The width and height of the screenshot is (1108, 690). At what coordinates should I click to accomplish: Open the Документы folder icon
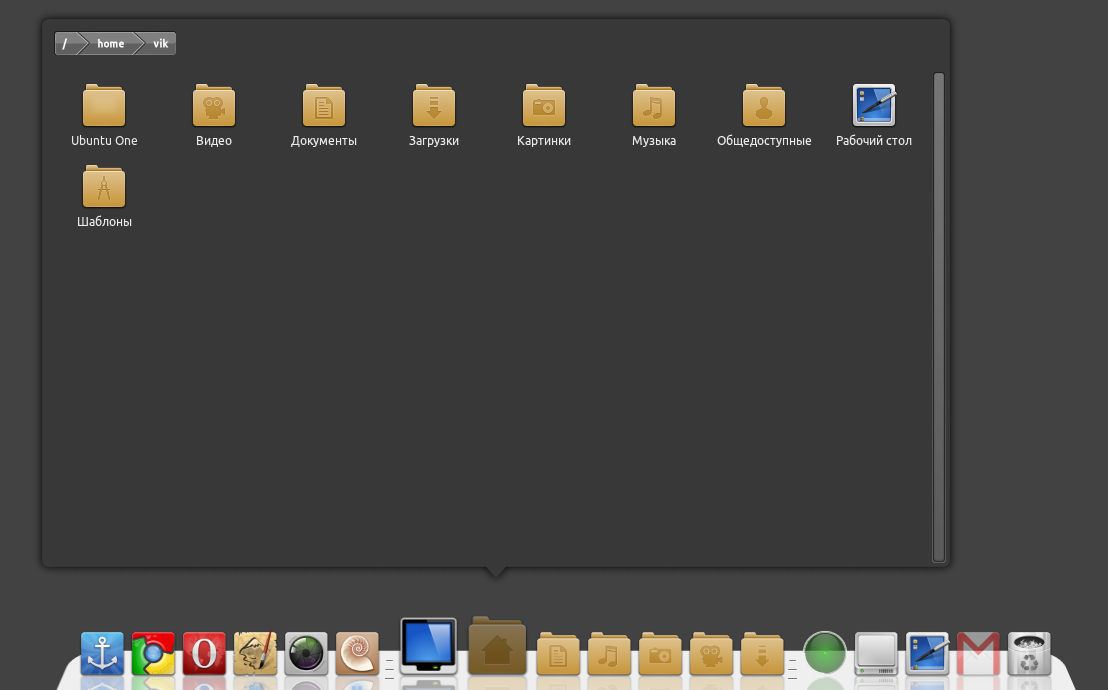click(324, 105)
